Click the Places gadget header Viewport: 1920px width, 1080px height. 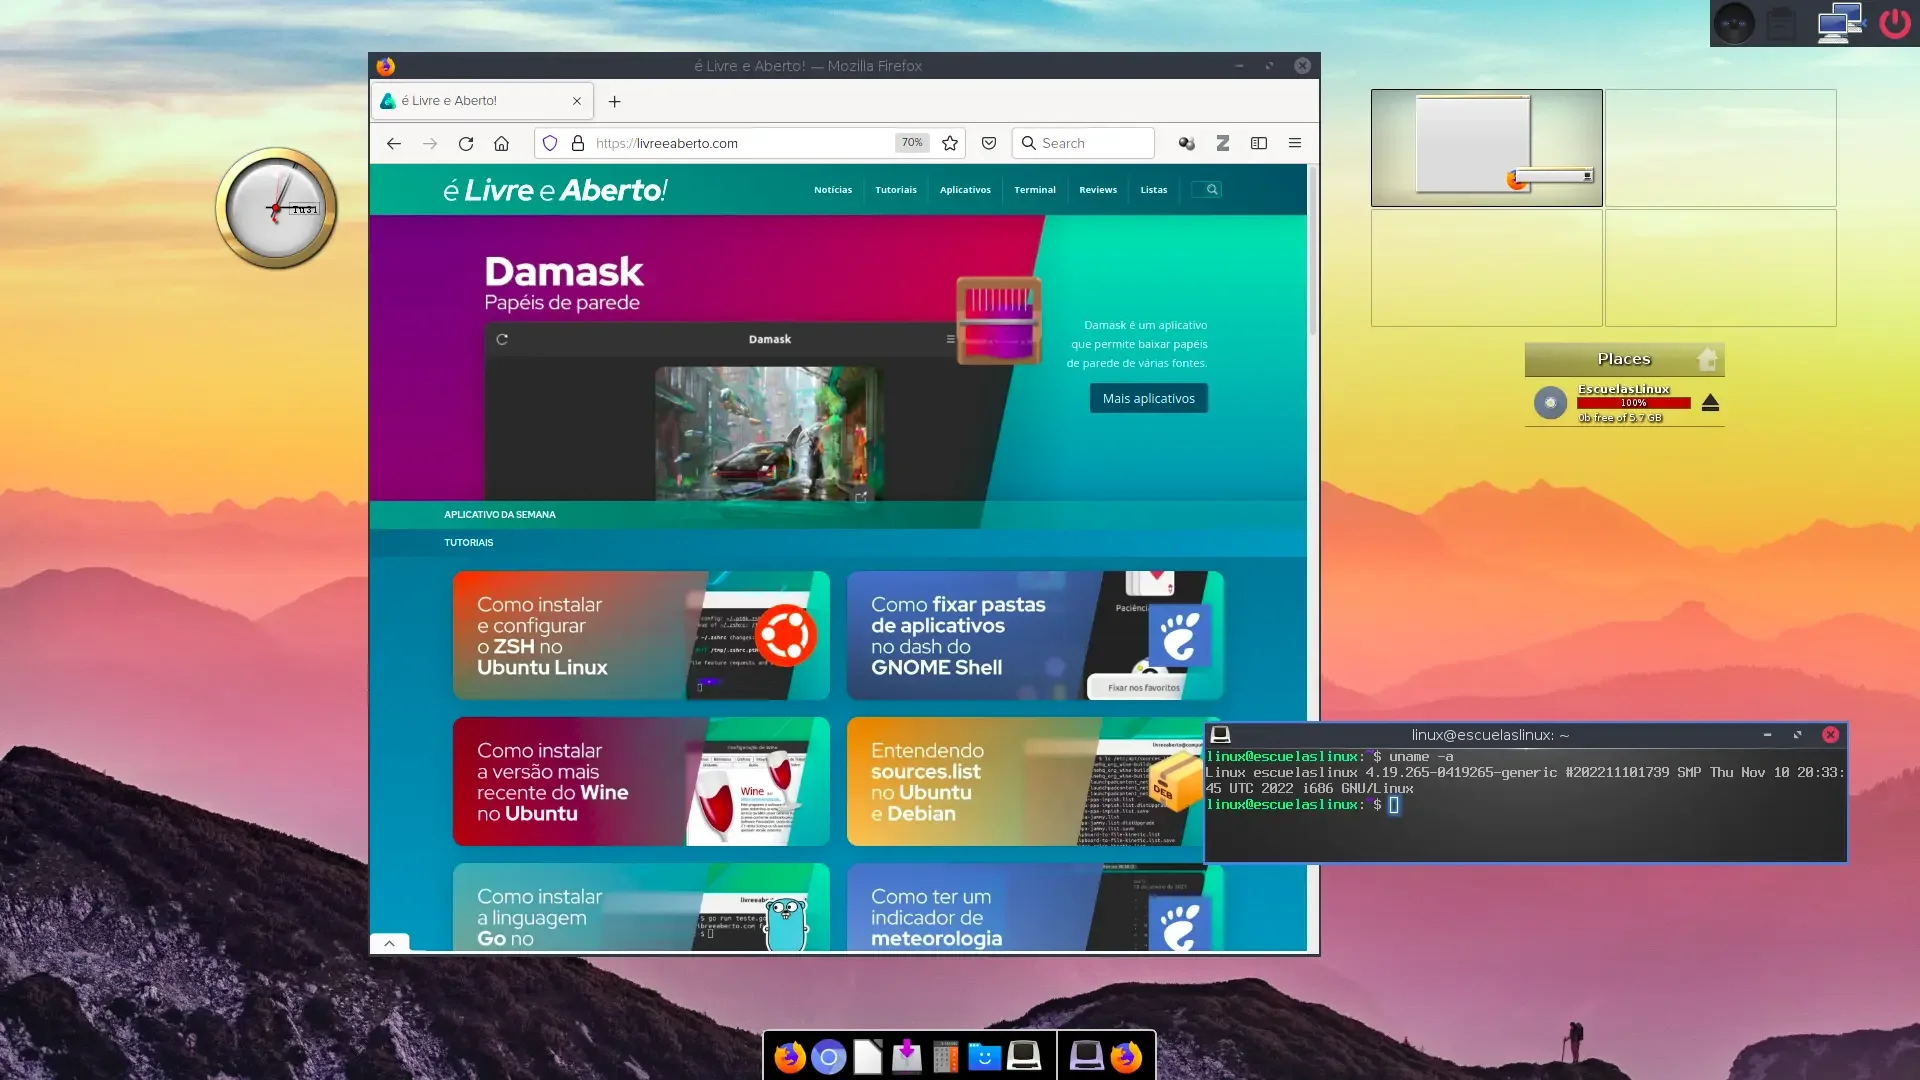[1624, 359]
